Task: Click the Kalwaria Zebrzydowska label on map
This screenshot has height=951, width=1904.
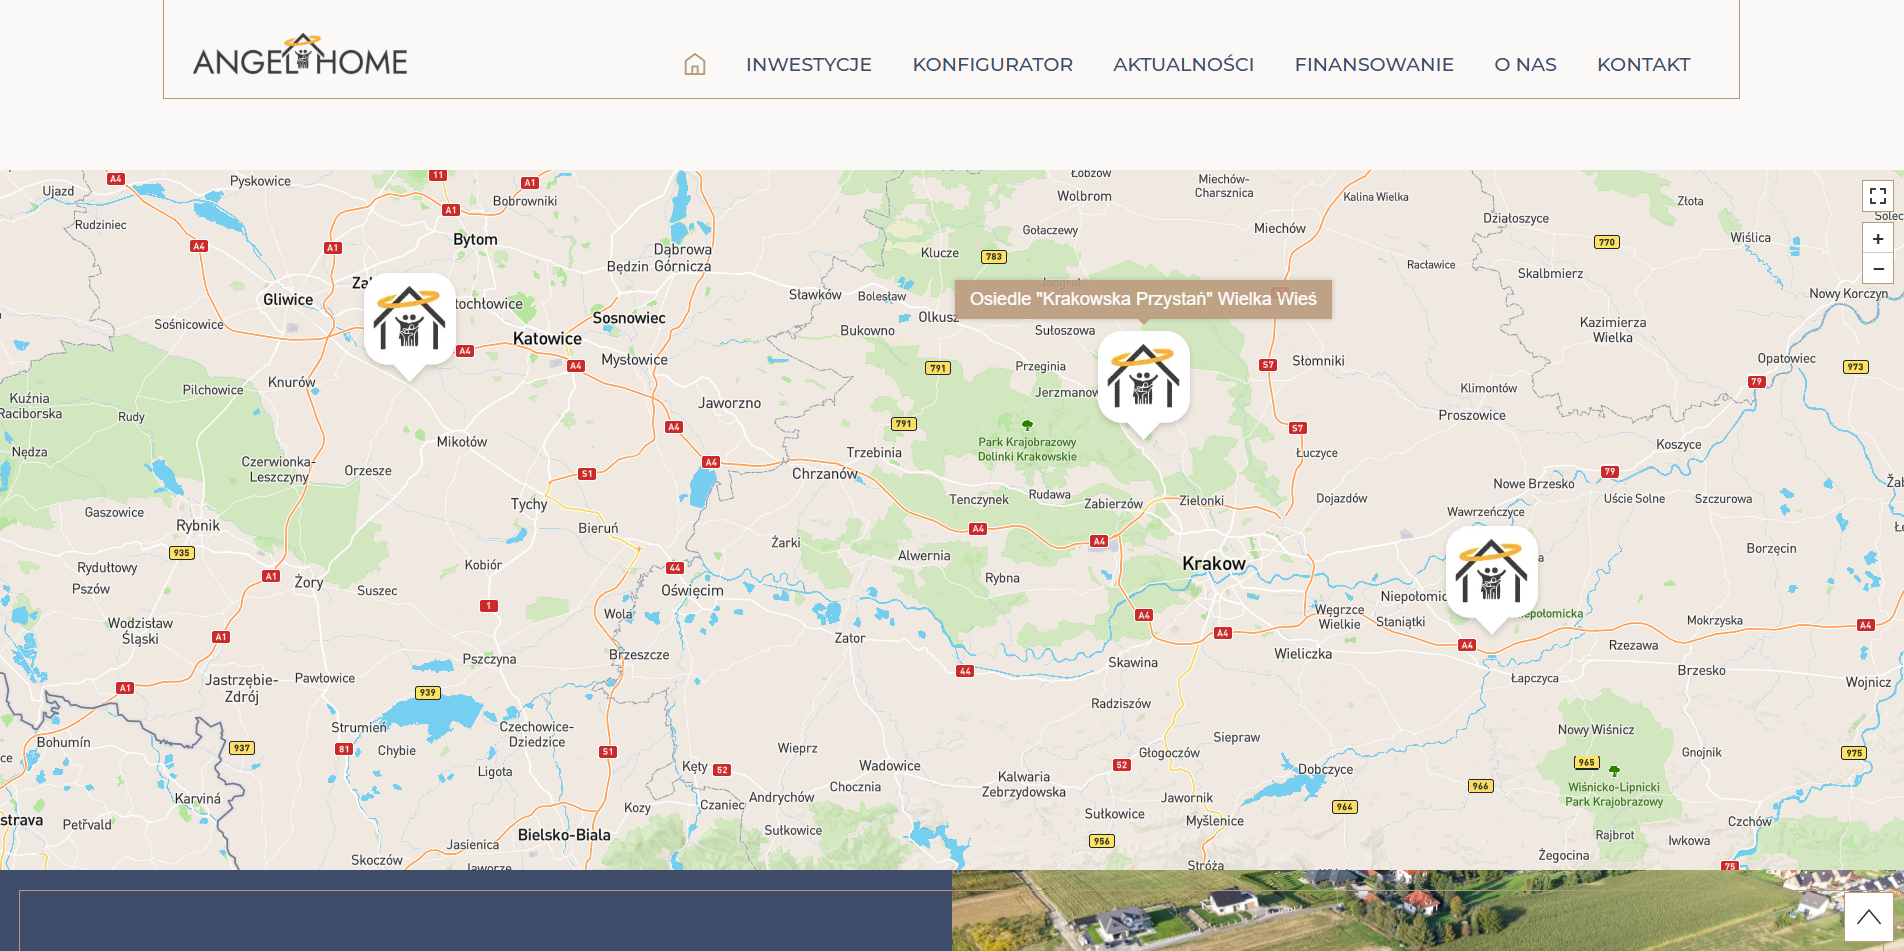Action: tap(1024, 784)
